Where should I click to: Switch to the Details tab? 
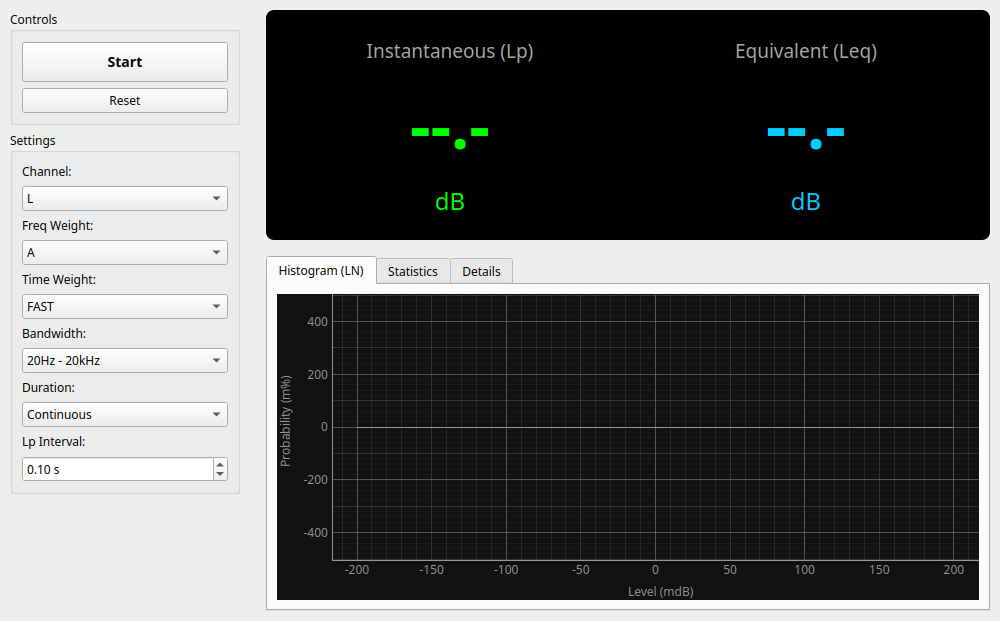[481, 271]
